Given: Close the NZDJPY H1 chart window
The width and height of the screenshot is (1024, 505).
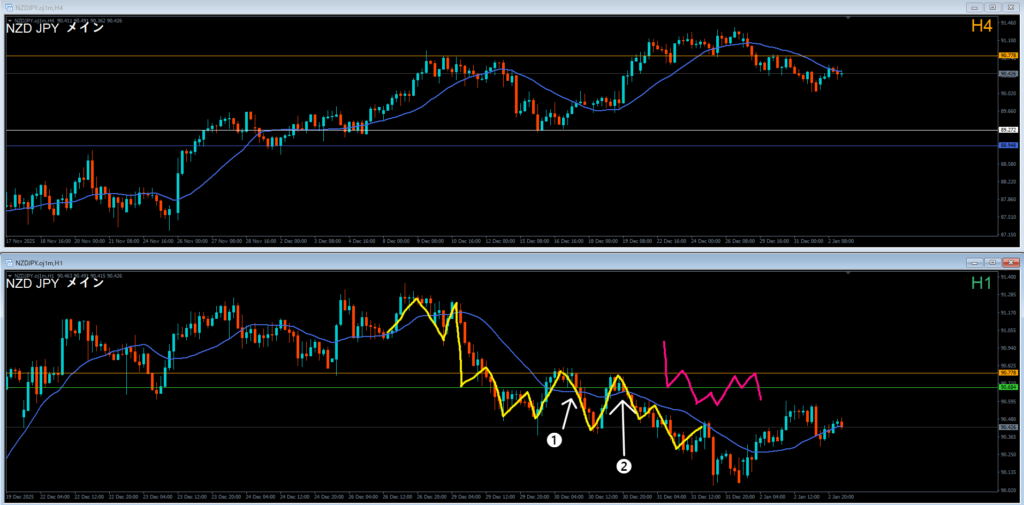Looking at the screenshot, I should pos(1009,262).
